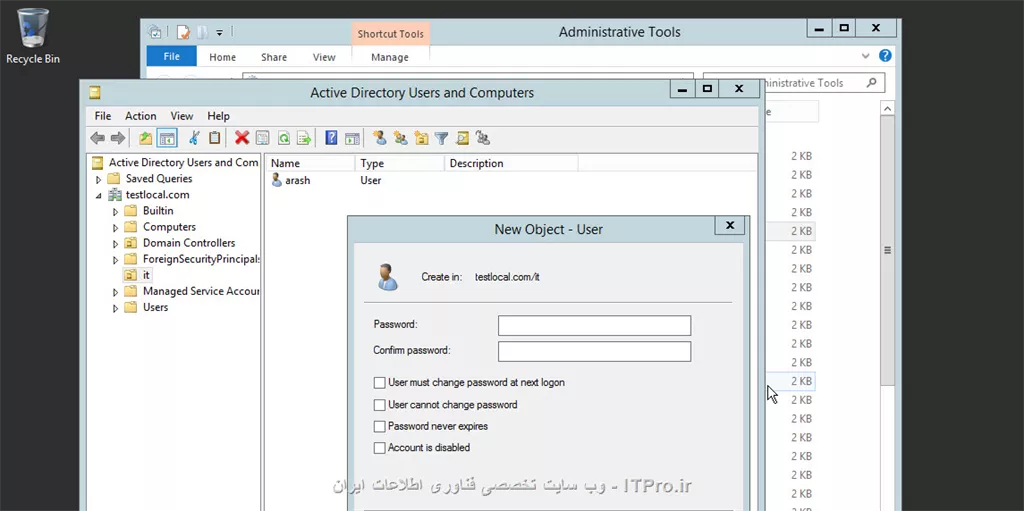The height and width of the screenshot is (511, 1024).
Task: Open the Quick Access Toolbar dropdown arrow
Action: point(219,32)
